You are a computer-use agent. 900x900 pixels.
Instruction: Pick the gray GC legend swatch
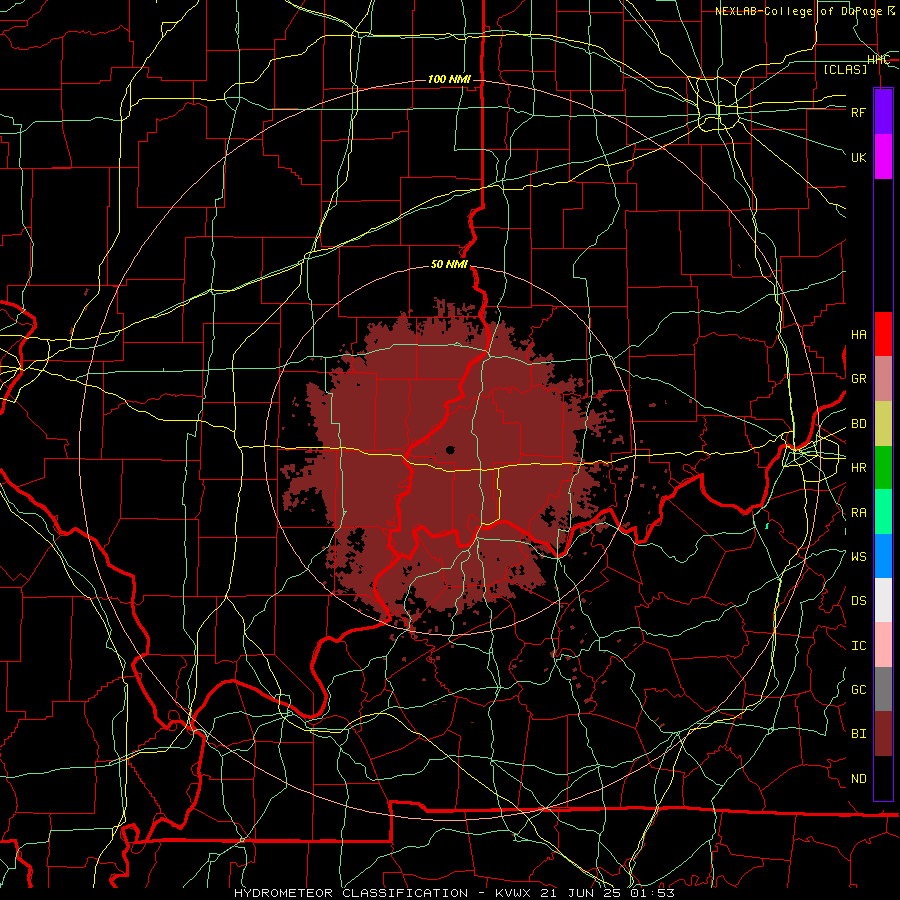[x=883, y=689]
